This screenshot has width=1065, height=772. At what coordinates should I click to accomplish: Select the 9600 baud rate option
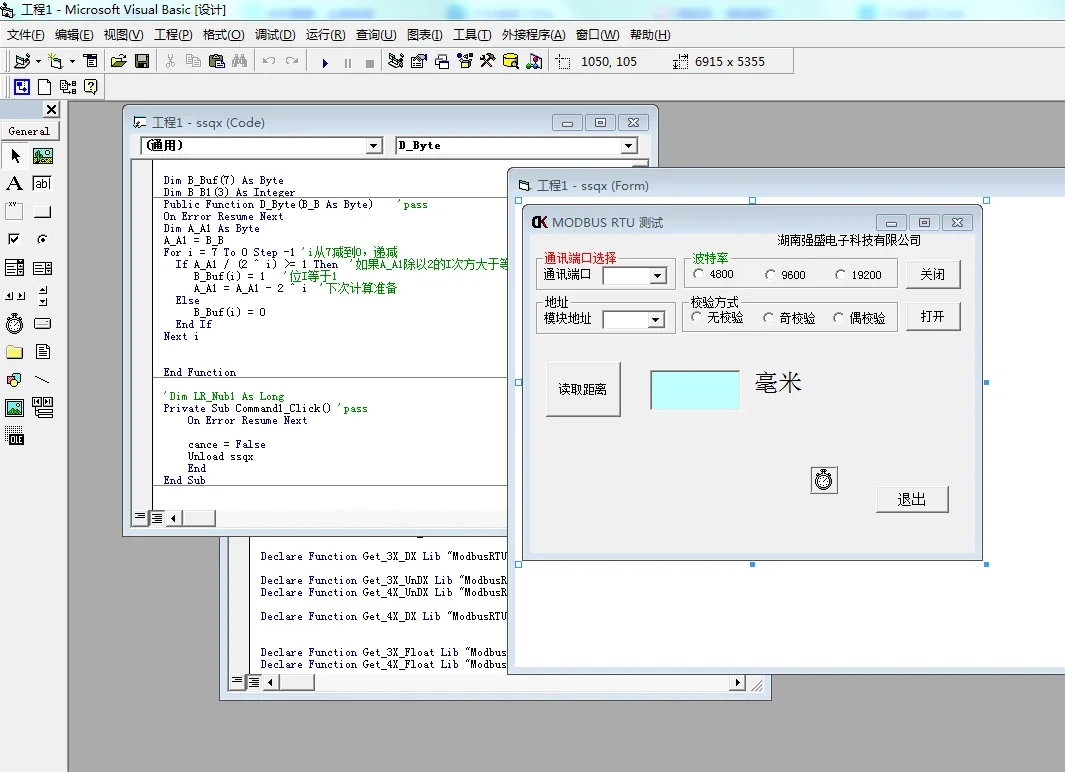(x=785, y=275)
